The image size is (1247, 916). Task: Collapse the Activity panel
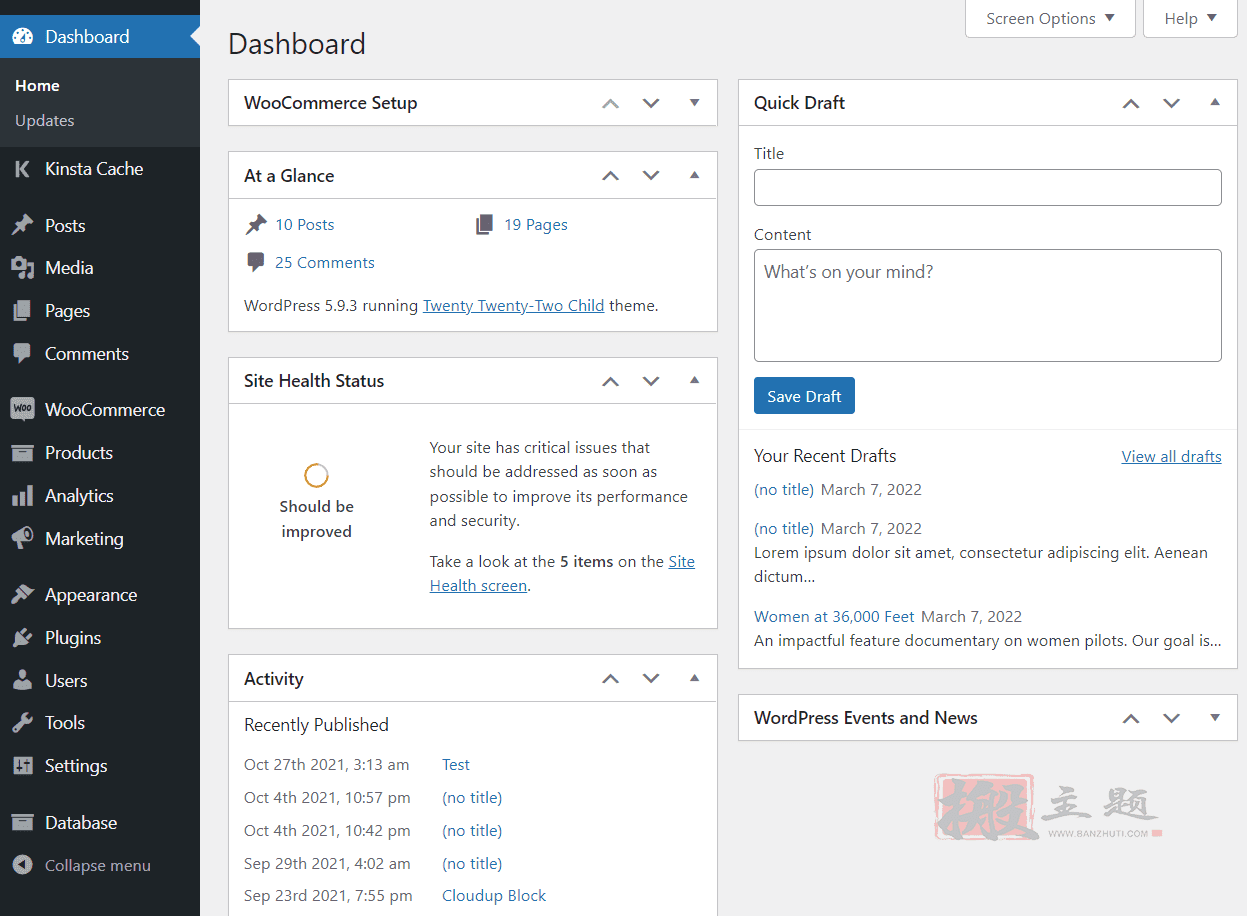[695, 678]
